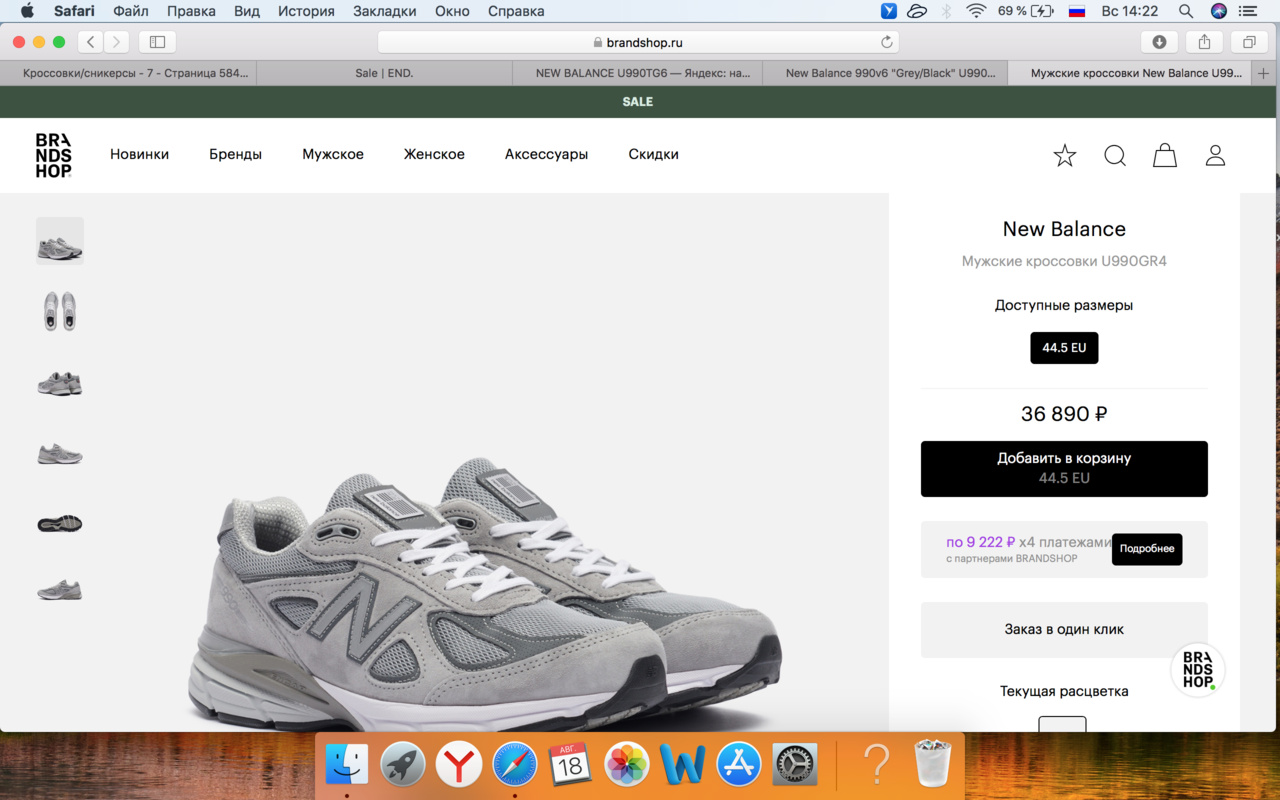The width and height of the screenshot is (1280, 800).
Task: Select sixth shoe side thumbnail
Action: (x=60, y=589)
